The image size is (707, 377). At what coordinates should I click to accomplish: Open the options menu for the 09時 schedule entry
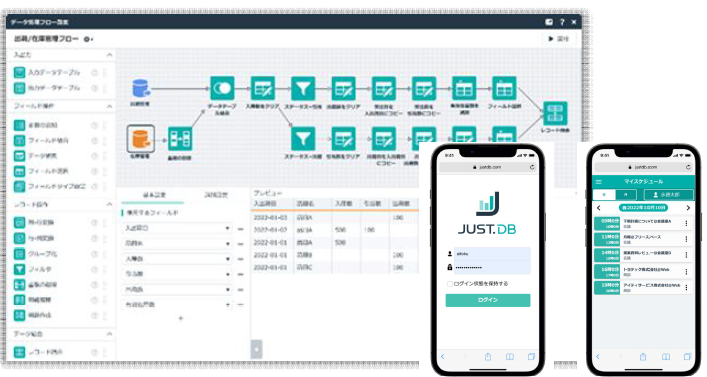click(686, 223)
